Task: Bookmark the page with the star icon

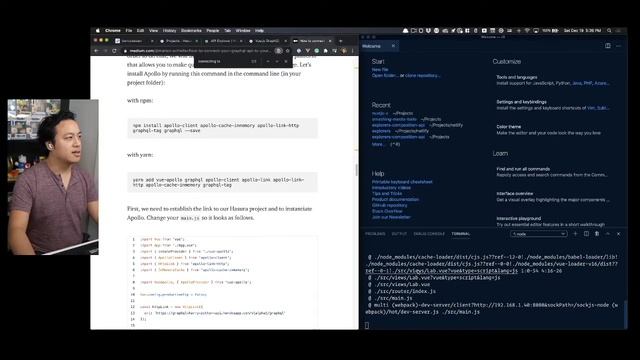Action: point(287,51)
